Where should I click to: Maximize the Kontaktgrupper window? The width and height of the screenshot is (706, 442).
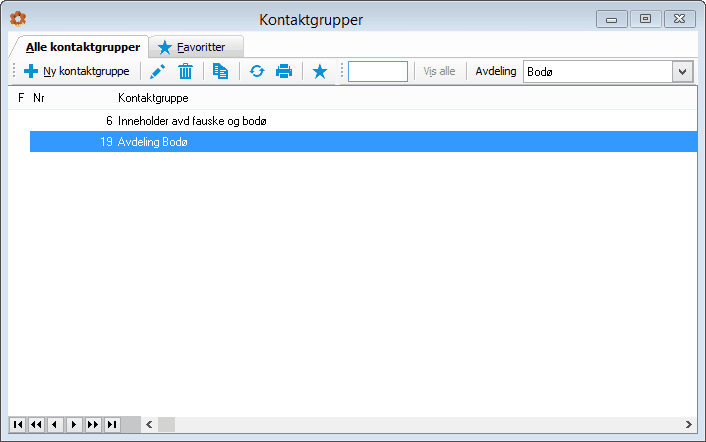pyautogui.click(x=645, y=19)
